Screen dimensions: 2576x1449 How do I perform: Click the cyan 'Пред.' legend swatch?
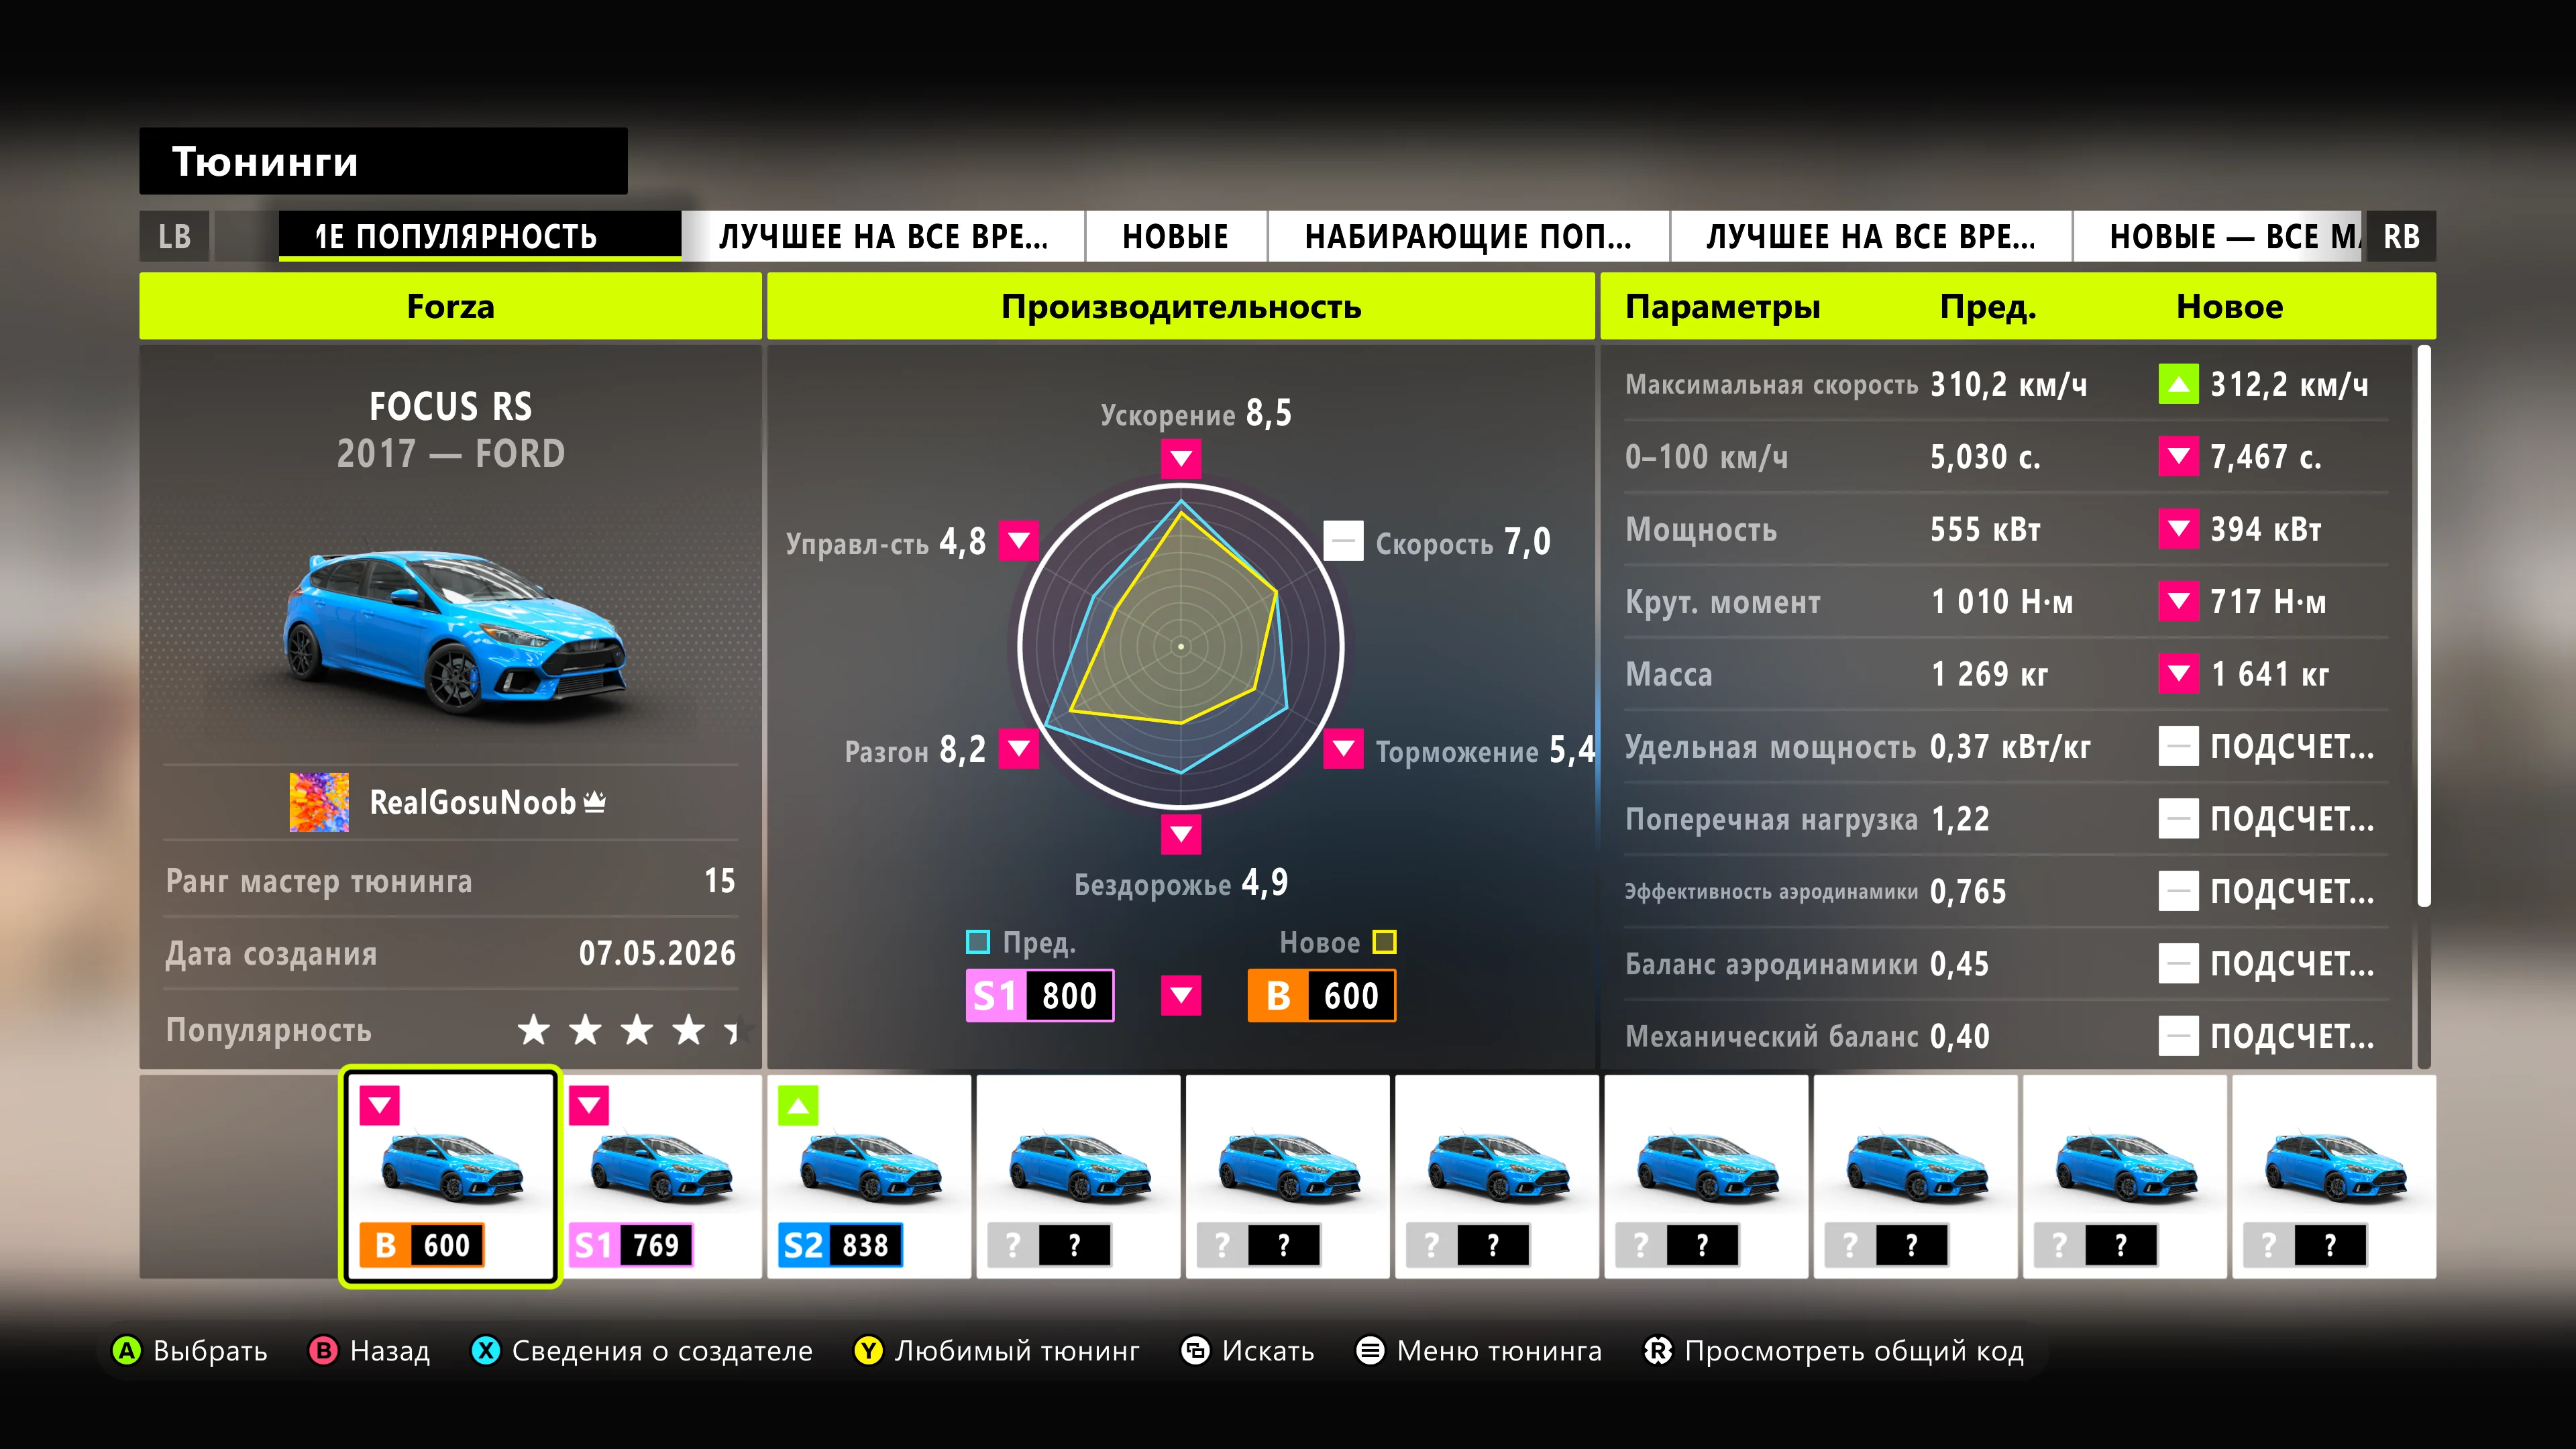[978, 942]
